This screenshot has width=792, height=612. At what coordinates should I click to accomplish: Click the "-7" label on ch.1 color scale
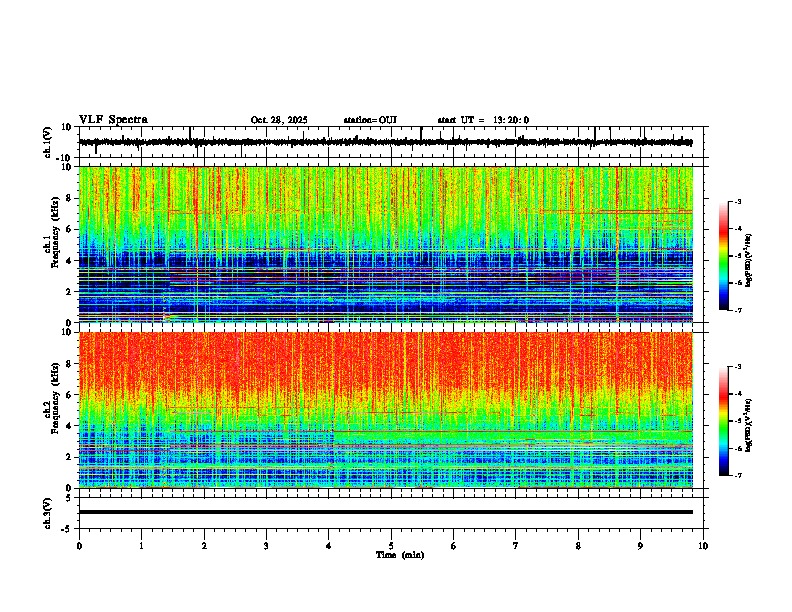tap(738, 310)
